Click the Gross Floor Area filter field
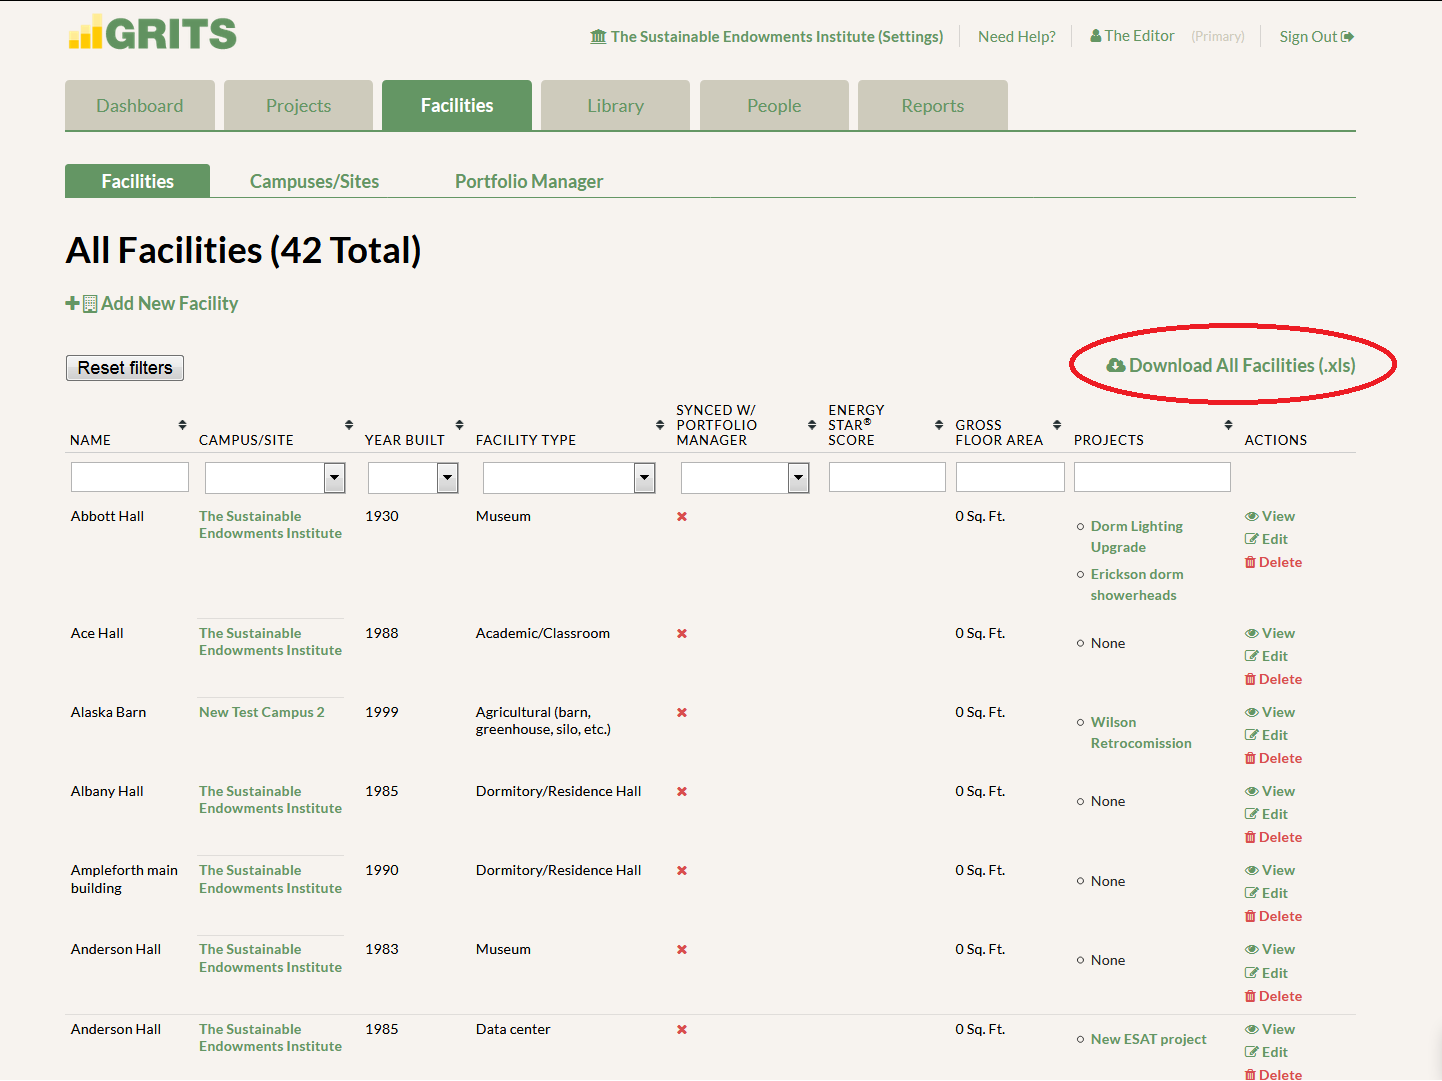 [1010, 477]
